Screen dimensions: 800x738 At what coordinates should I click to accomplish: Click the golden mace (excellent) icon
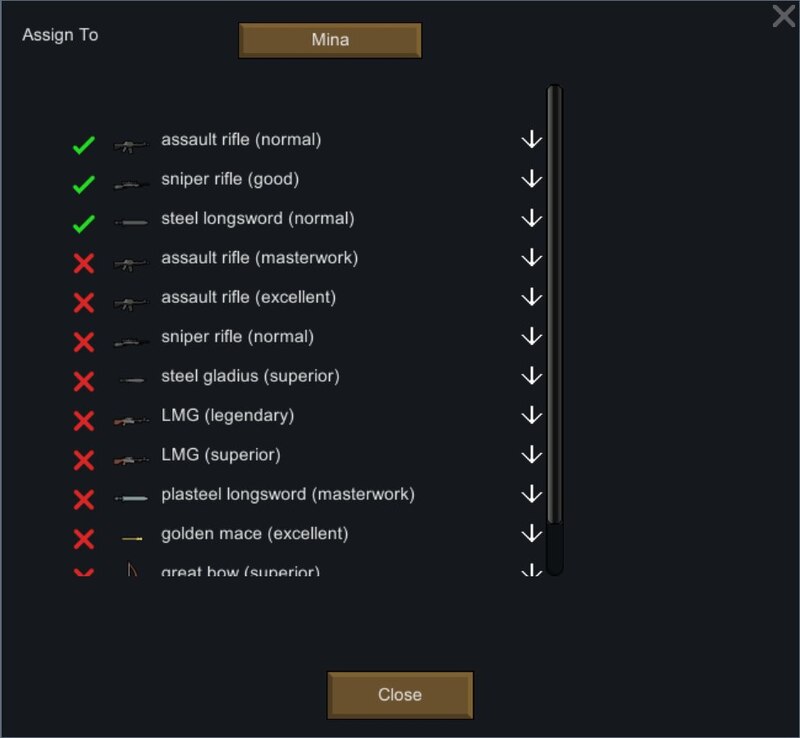pos(132,538)
